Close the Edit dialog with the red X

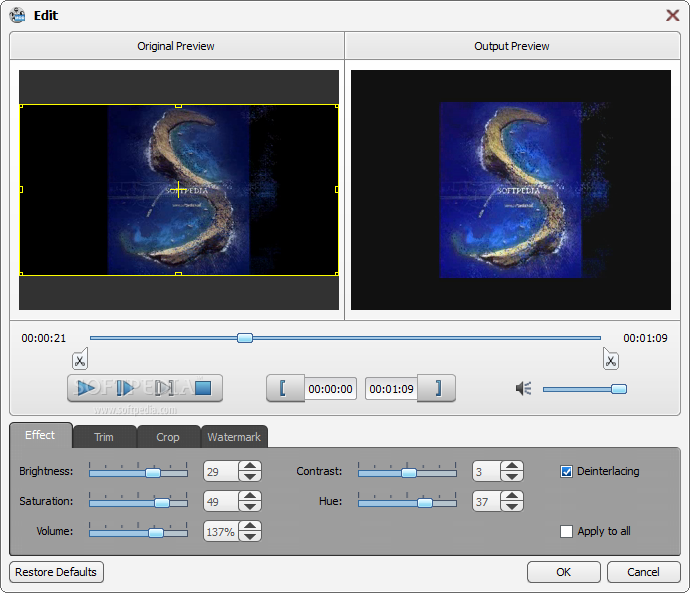[672, 15]
